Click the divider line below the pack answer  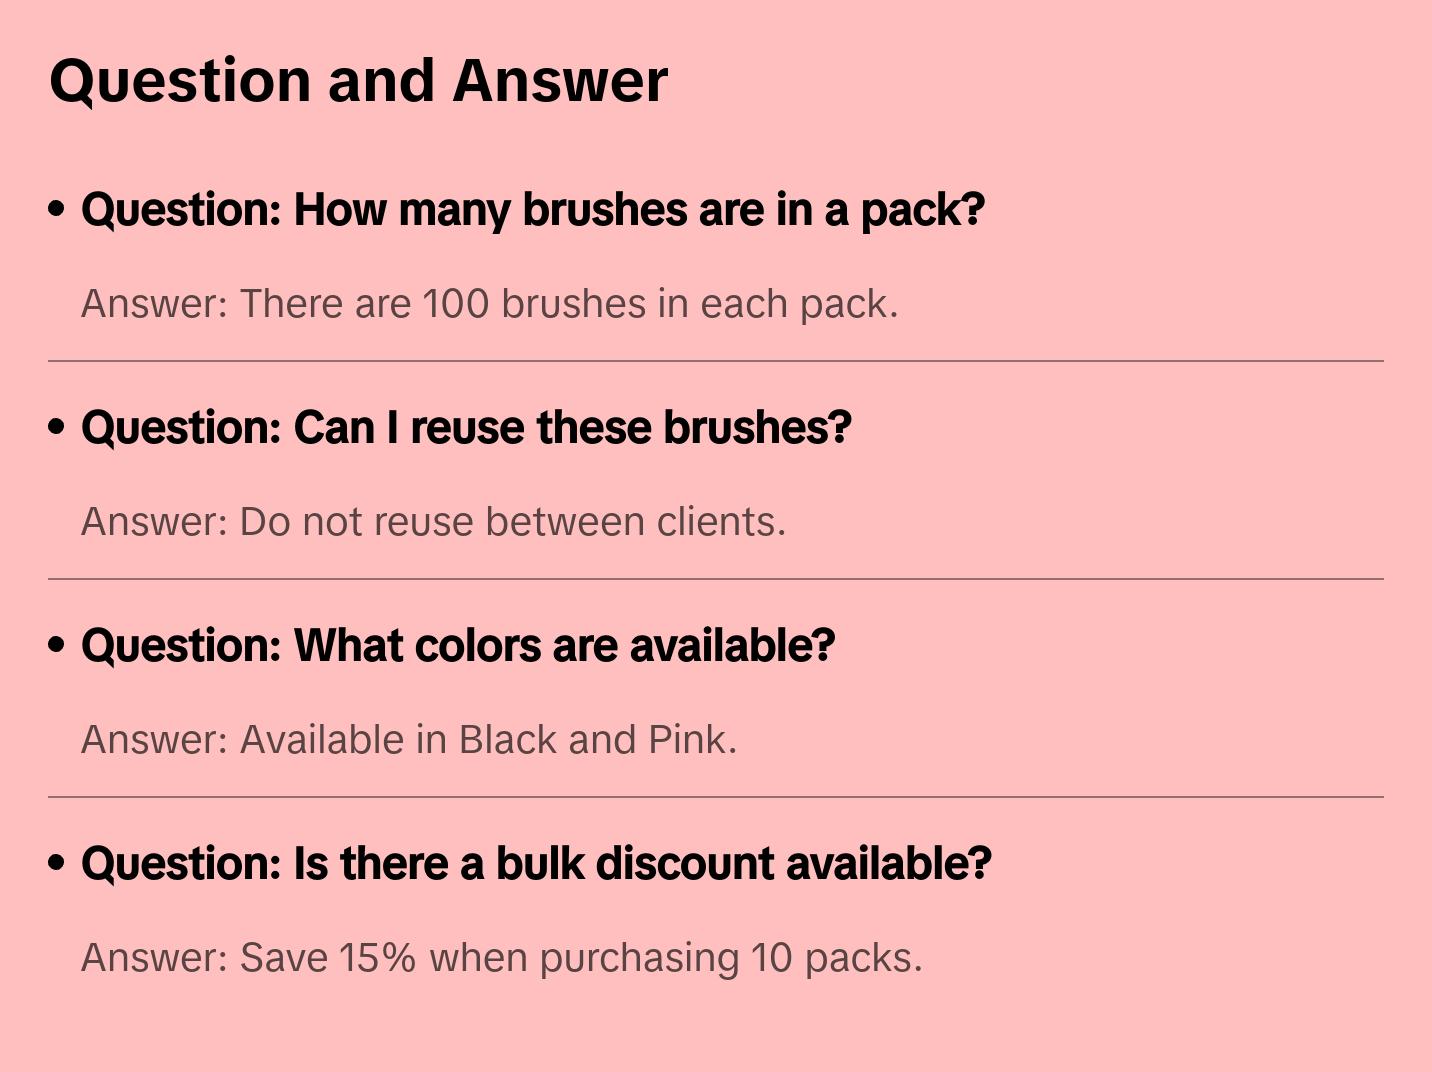pos(716,361)
